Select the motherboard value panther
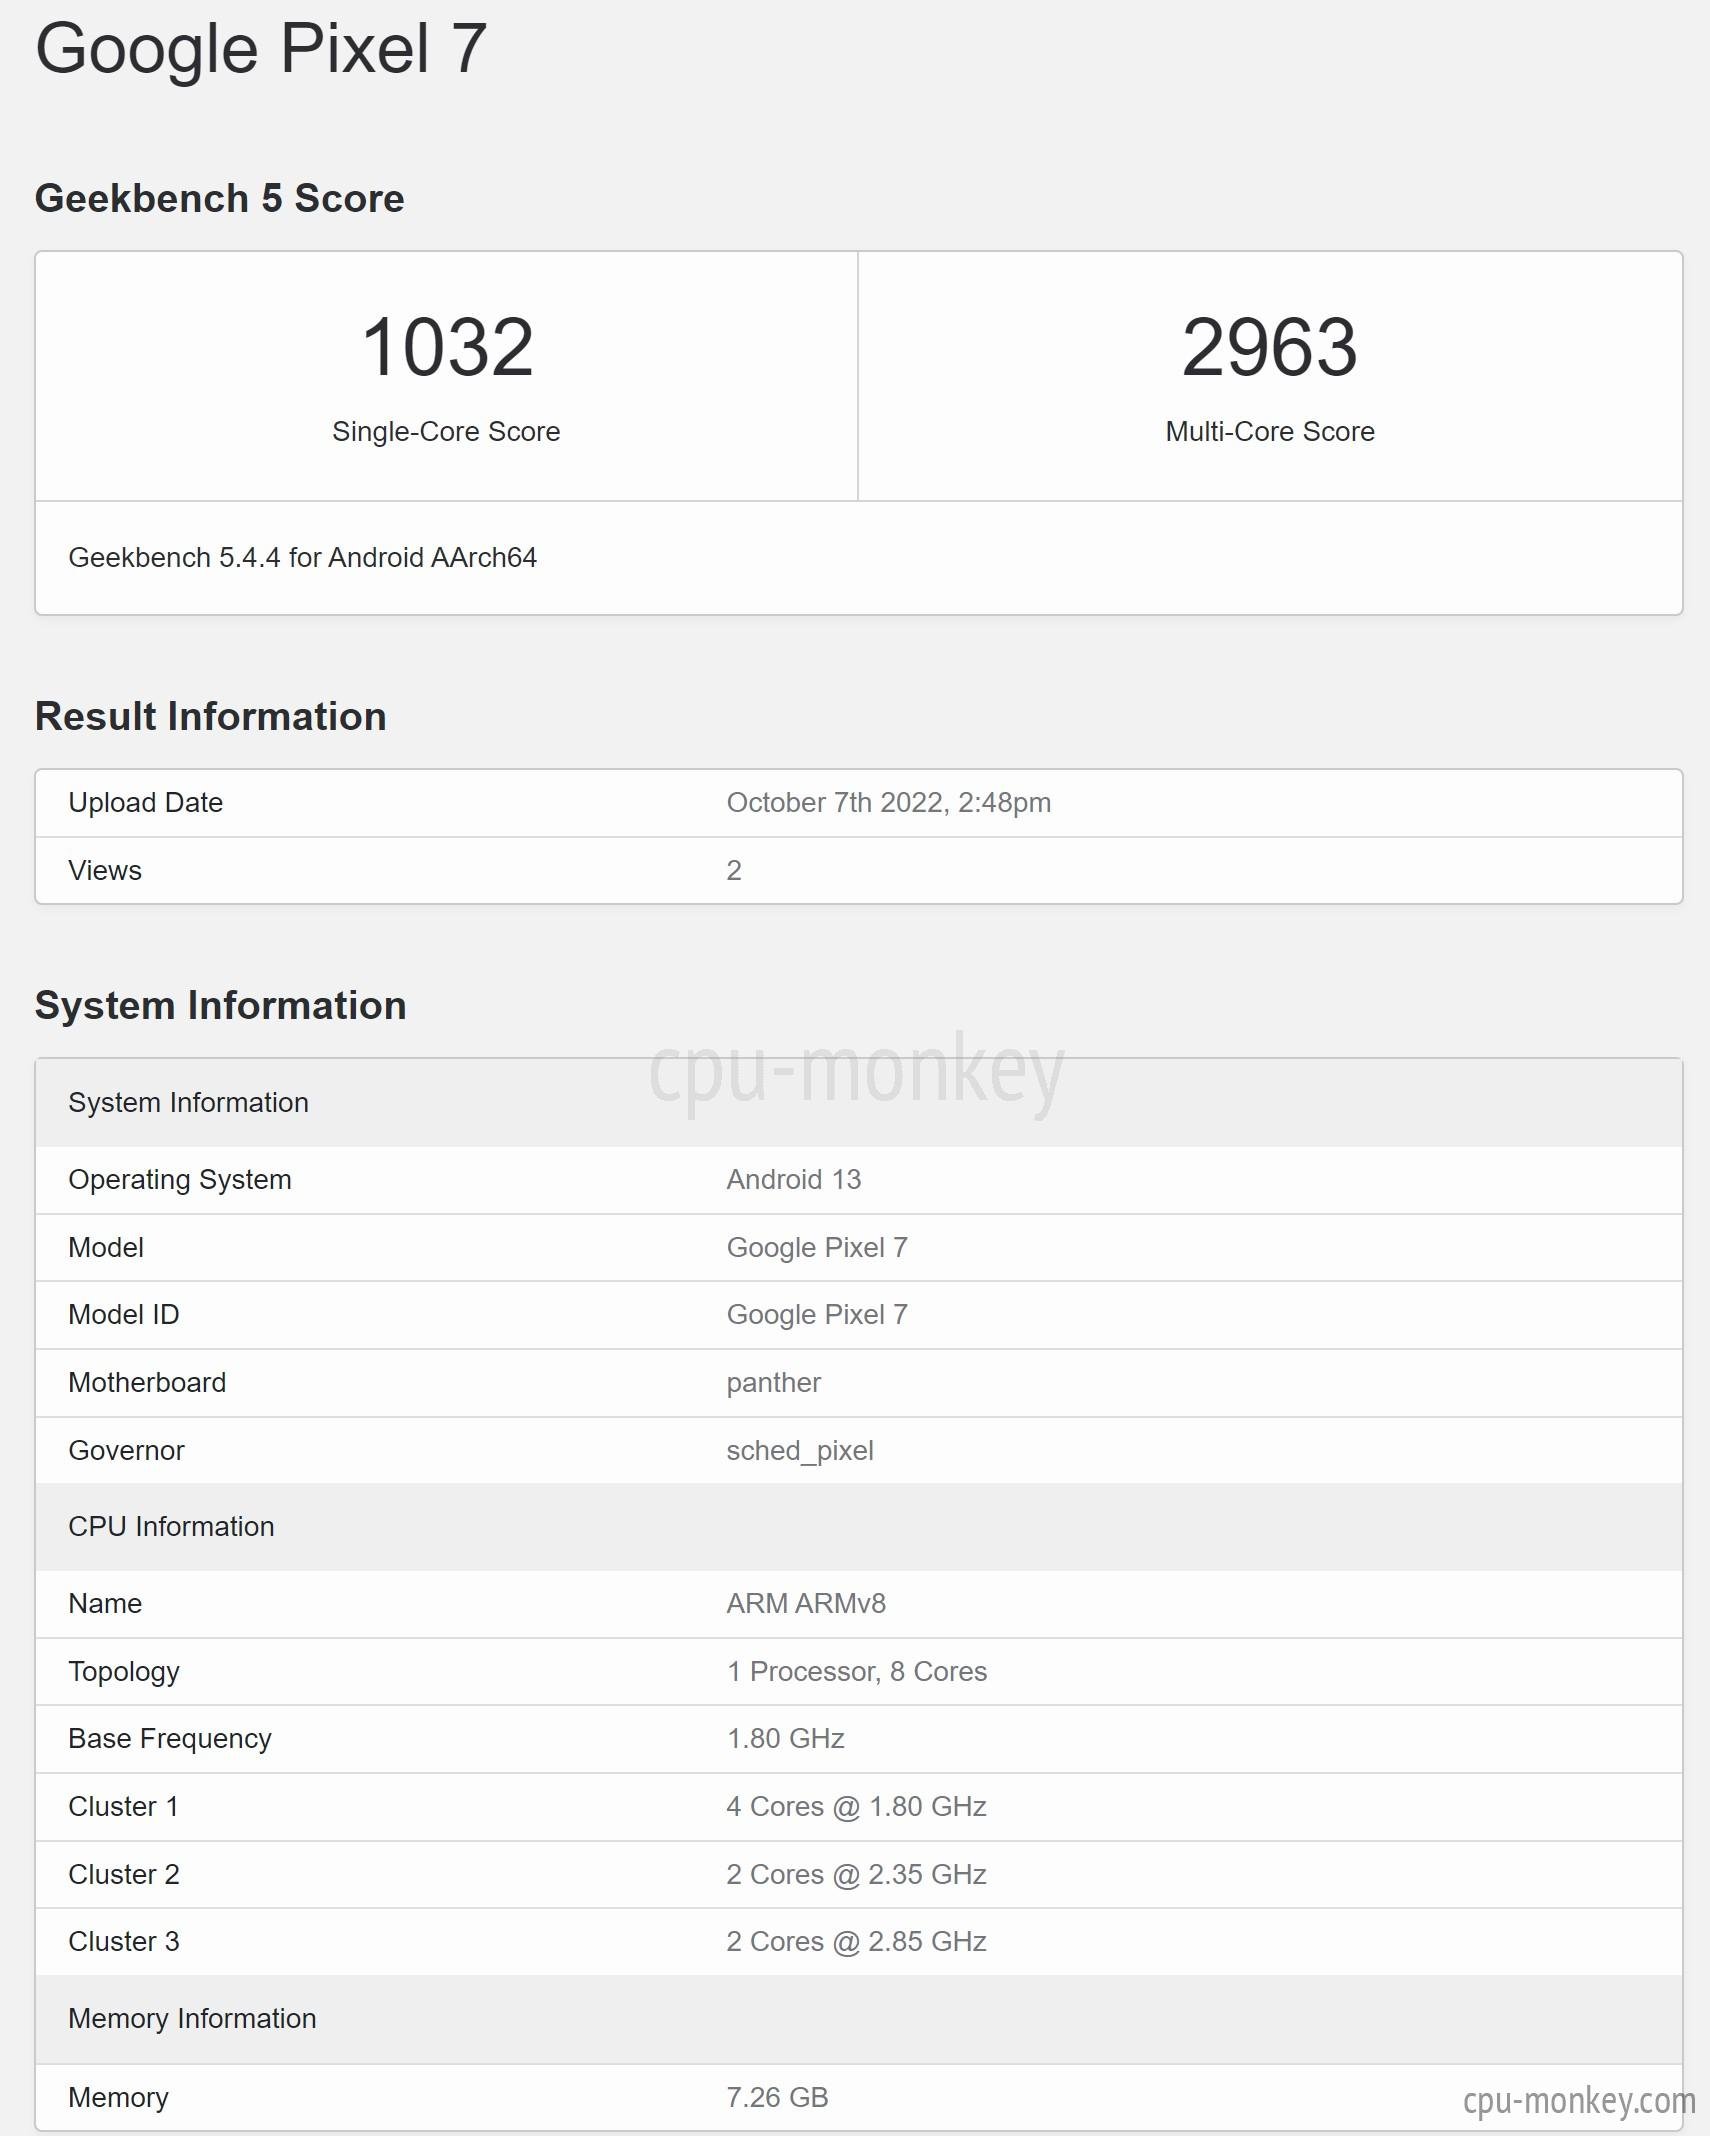The height and width of the screenshot is (2136, 1710). (x=773, y=1383)
